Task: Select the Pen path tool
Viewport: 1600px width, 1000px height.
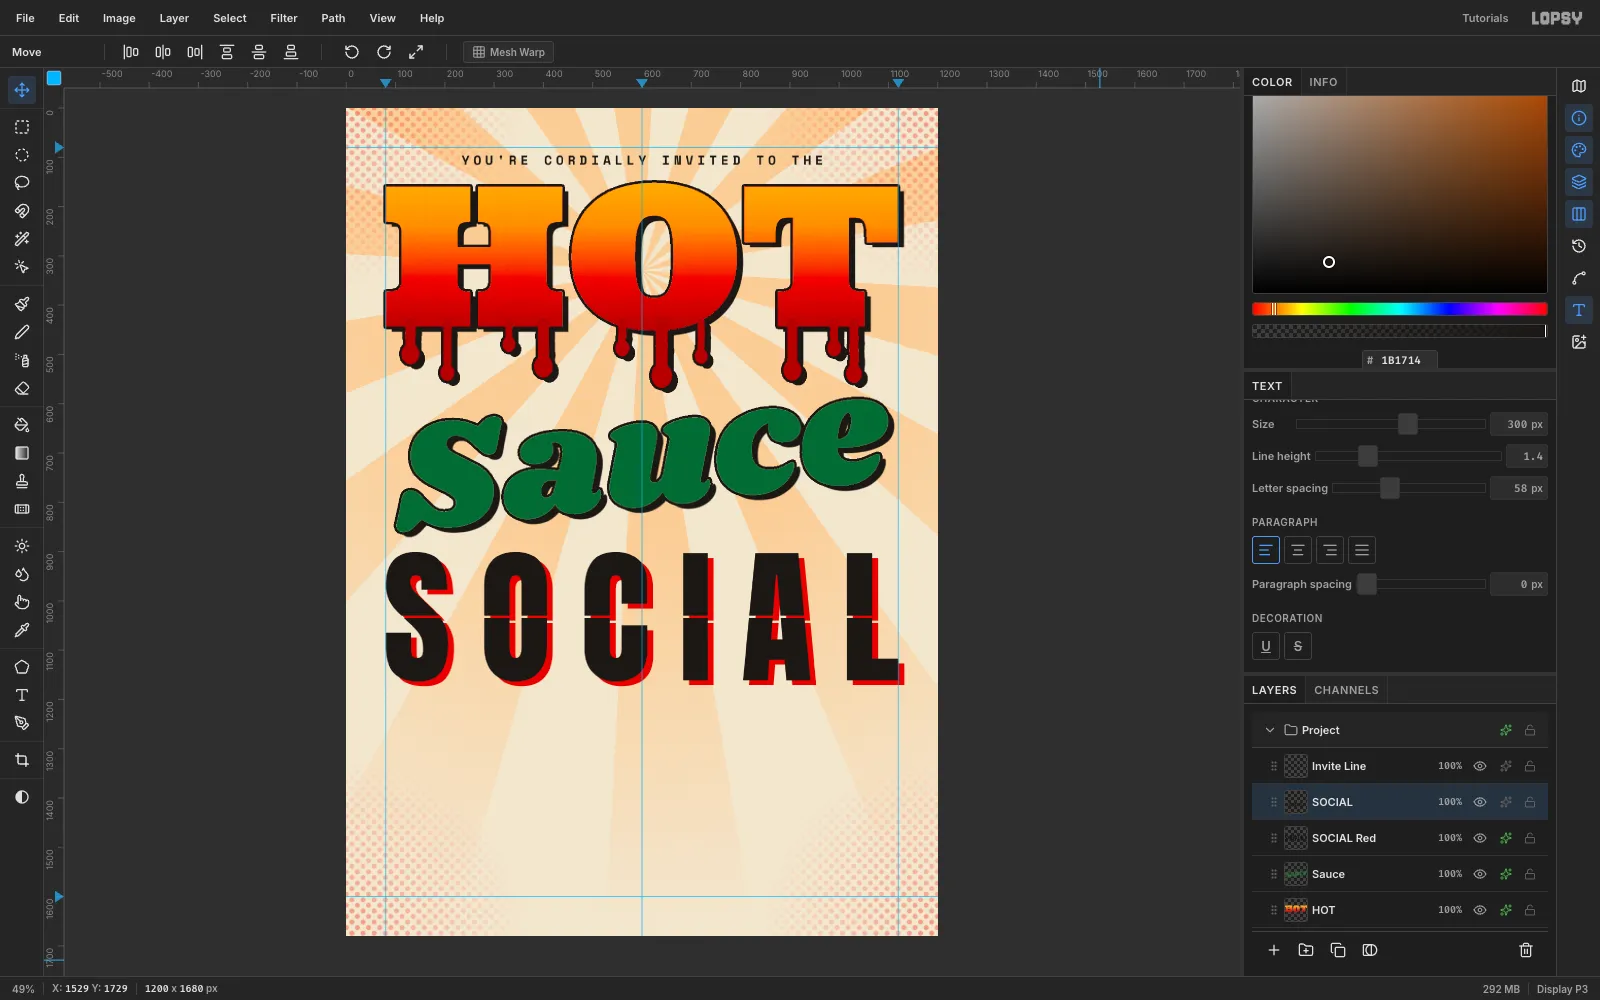Action: pyautogui.click(x=22, y=723)
